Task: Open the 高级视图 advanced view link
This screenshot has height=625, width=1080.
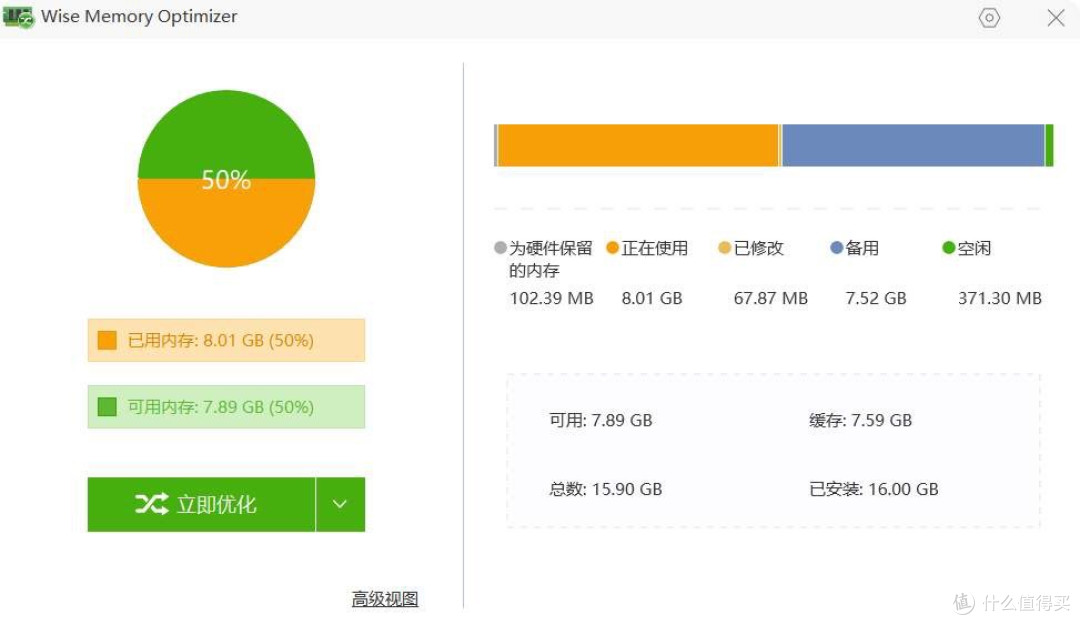Action: pyautogui.click(x=385, y=599)
